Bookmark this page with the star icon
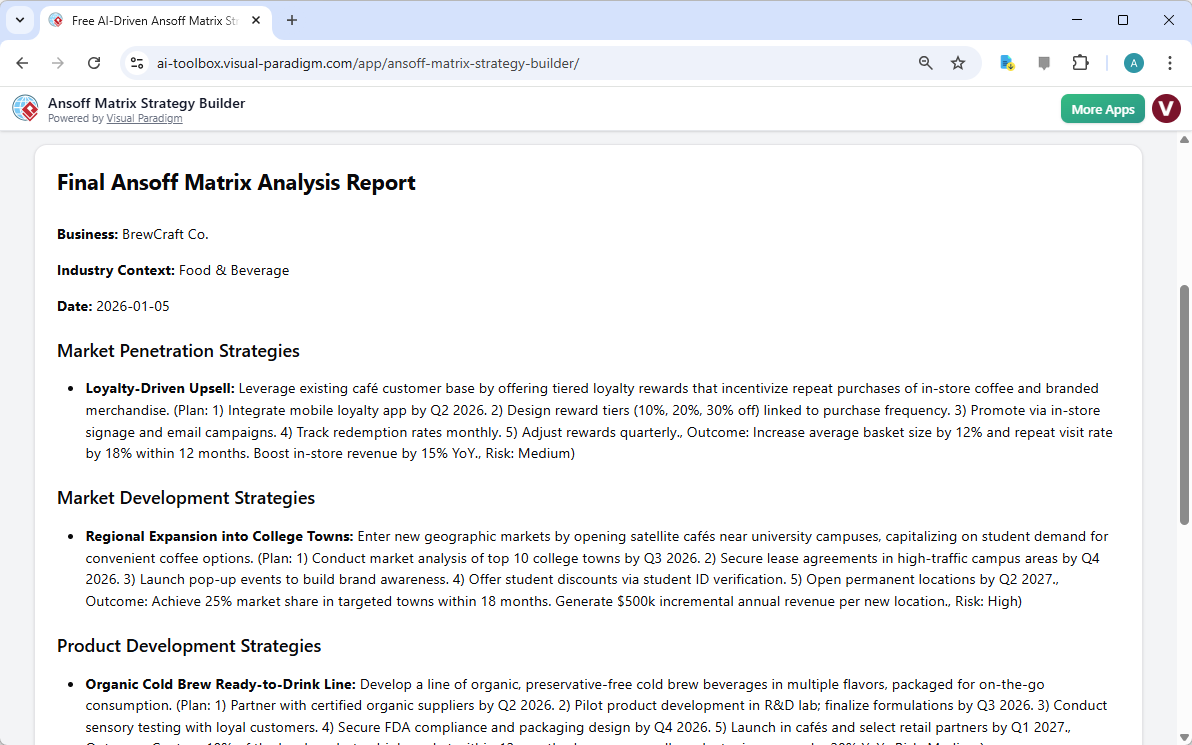The width and height of the screenshot is (1192, 745). click(x=958, y=63)
